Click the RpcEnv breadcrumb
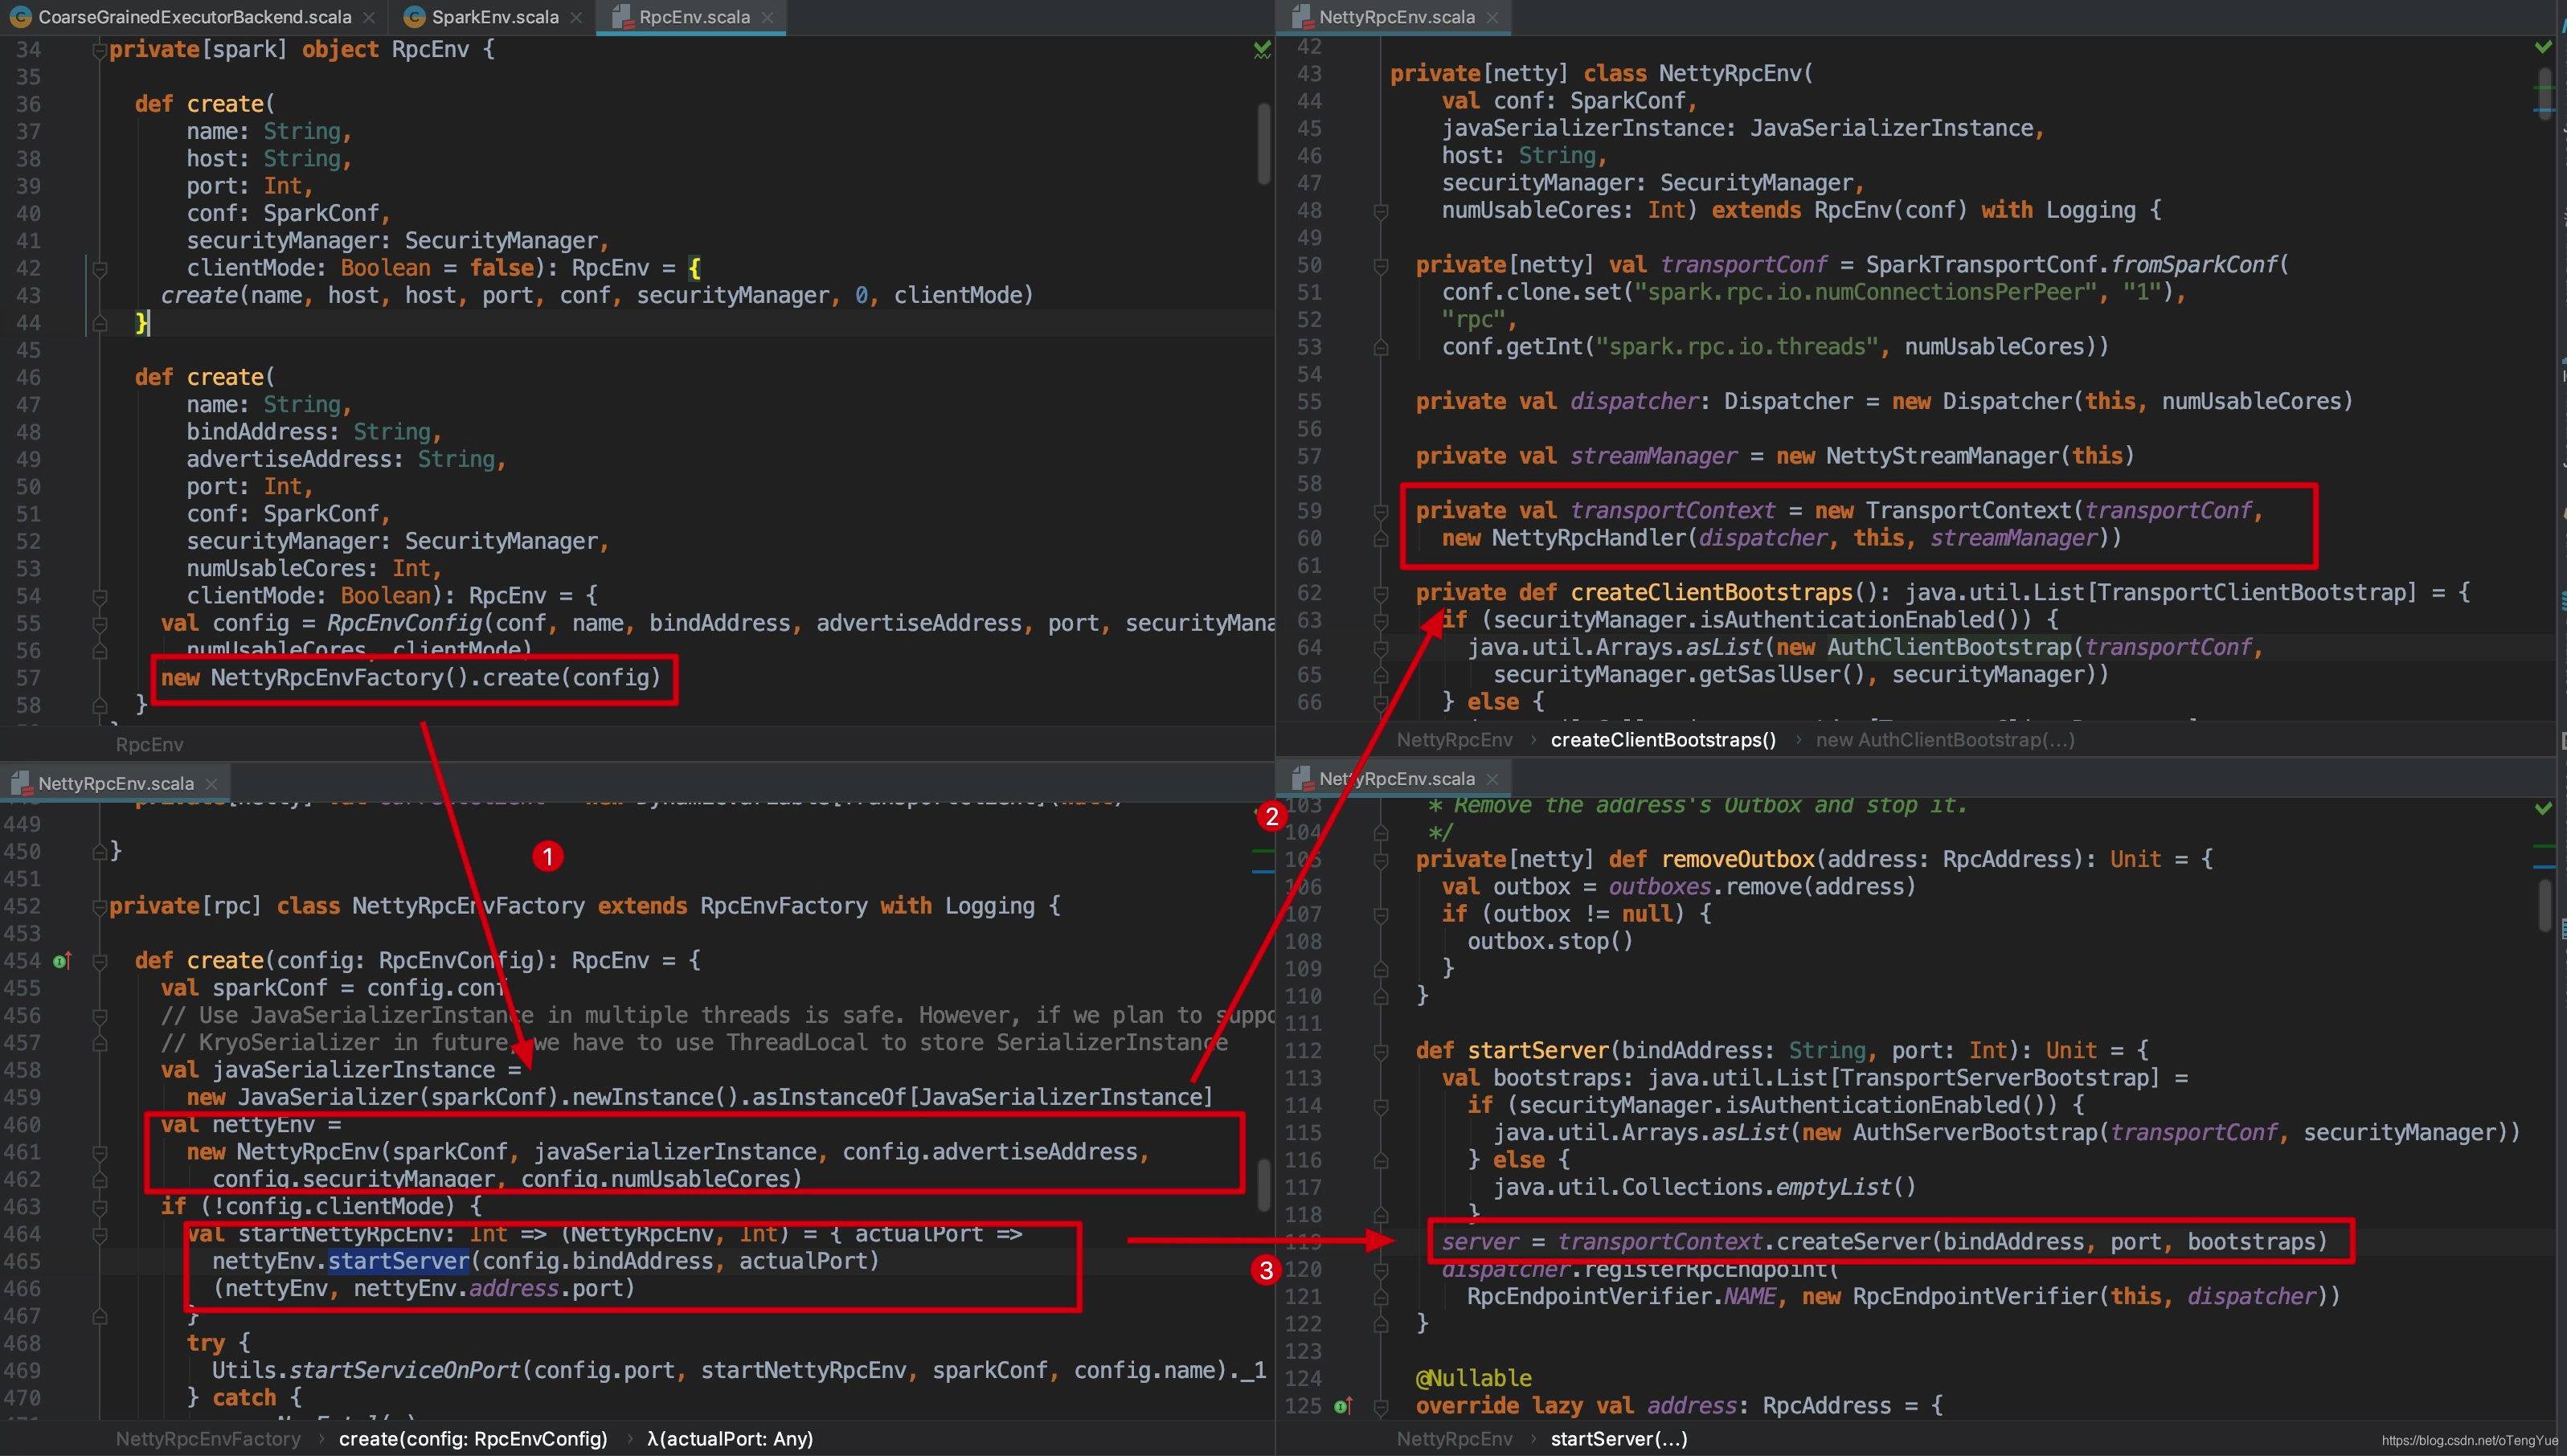This screenshot has width=2567, height=1456. [149, 744]
